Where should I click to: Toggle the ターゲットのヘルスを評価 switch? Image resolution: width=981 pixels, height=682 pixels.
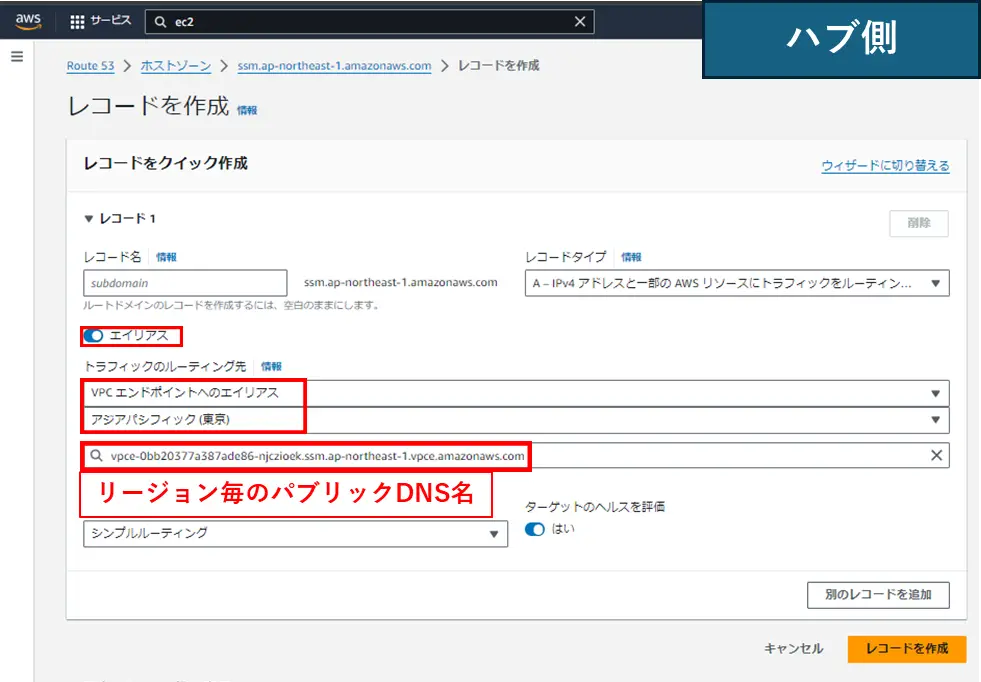pyautogui.click(x=534, y=529)
